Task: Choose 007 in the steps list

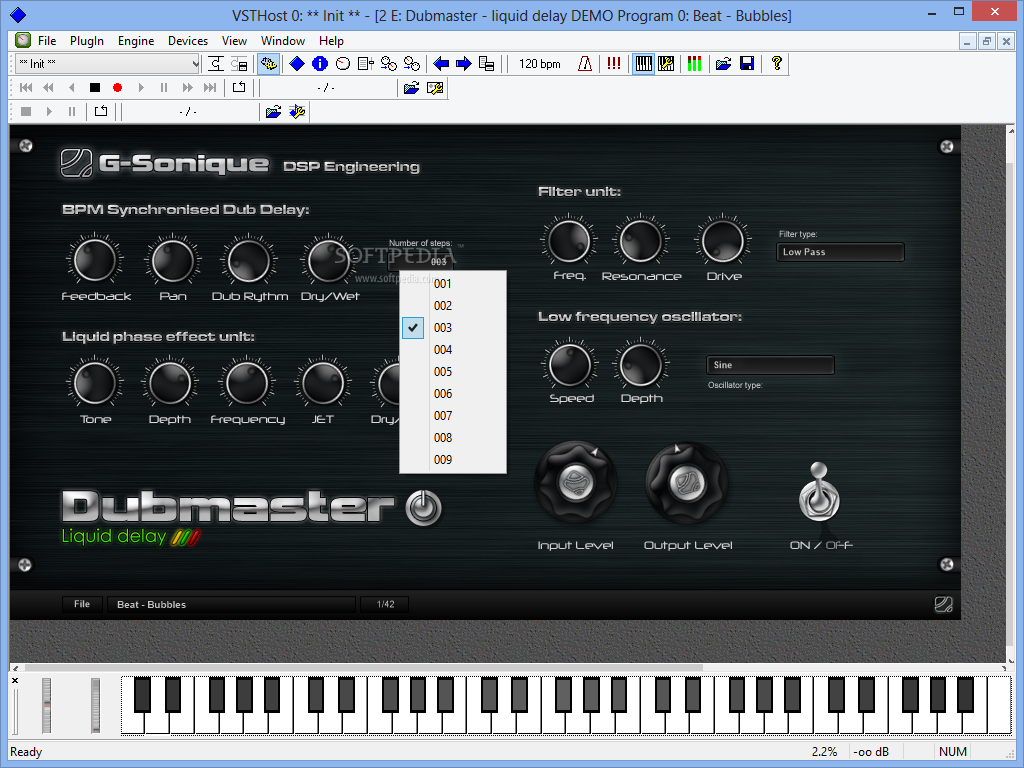Action: click(453, 415)
